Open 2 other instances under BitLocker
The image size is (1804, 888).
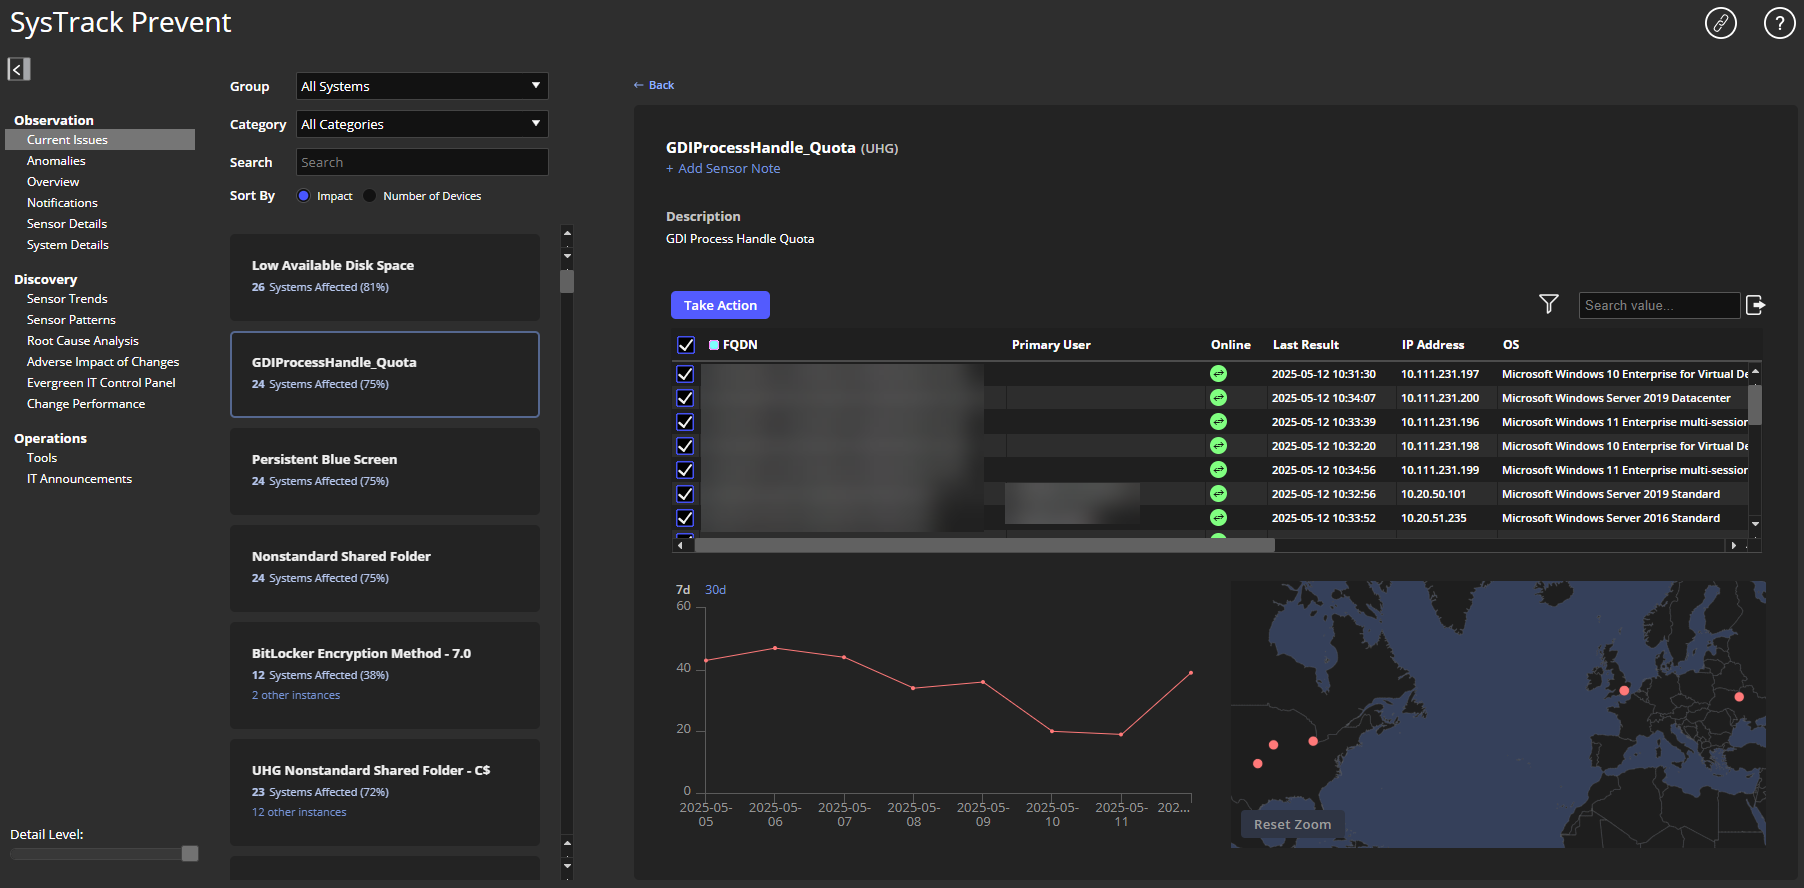coord(296,695)
